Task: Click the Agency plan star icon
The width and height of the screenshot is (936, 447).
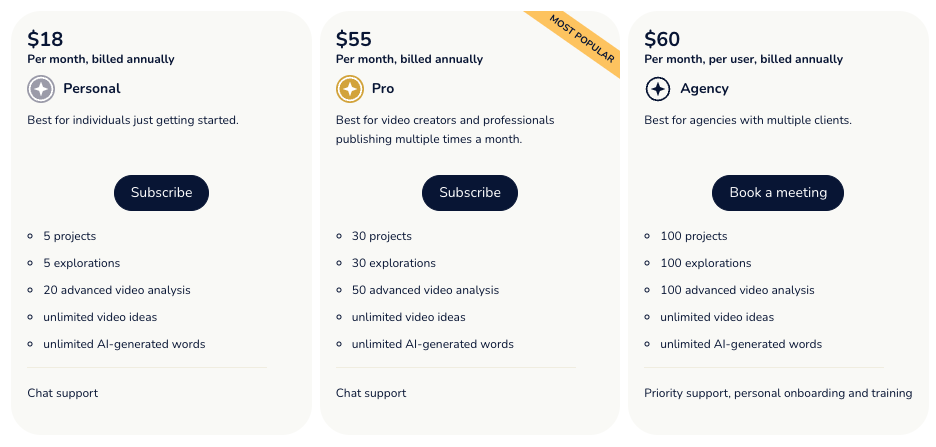Action: [x=658, y=89]
